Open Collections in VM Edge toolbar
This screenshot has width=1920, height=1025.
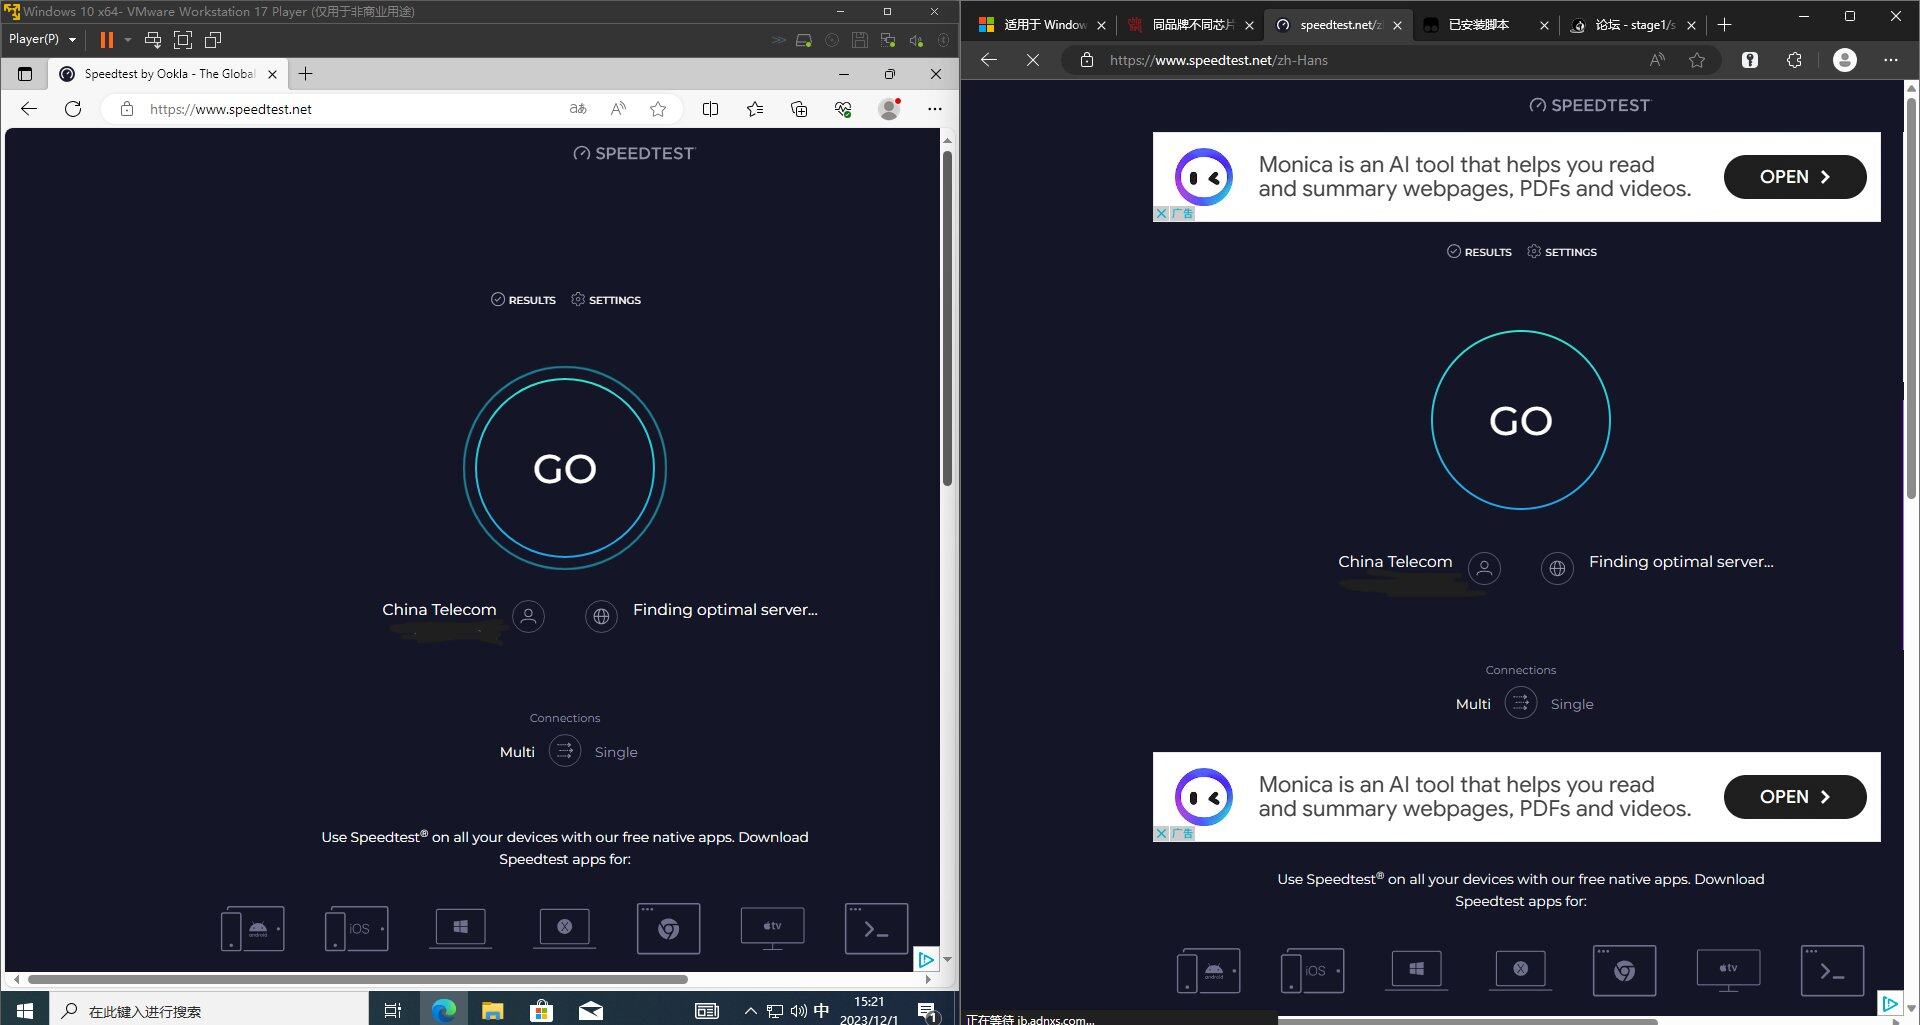[799, 109]
